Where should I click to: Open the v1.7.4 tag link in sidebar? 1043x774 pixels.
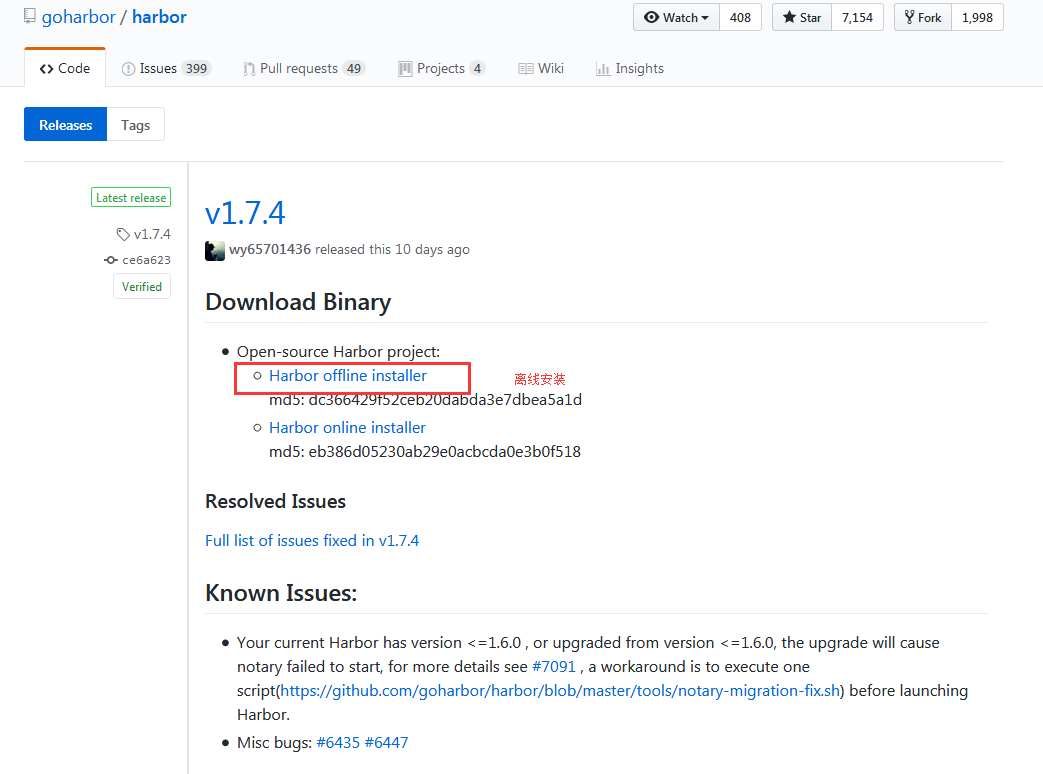[152, 234]
